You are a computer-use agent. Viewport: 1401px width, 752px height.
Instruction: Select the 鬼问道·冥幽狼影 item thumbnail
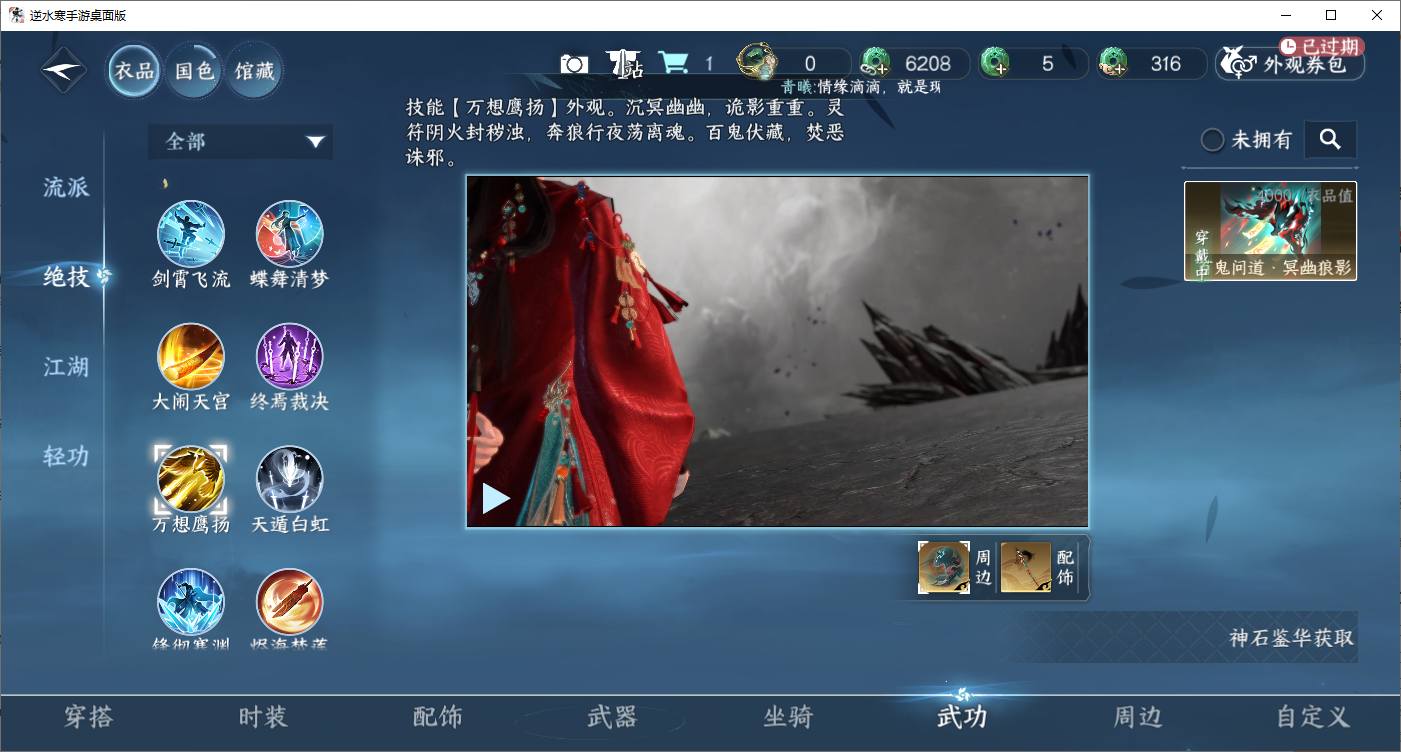1269,230
